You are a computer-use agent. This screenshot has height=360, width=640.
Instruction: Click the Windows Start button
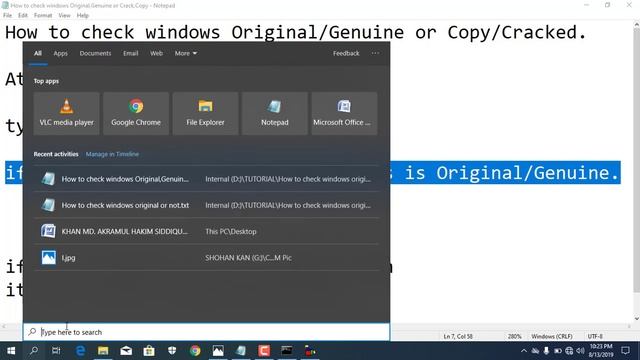point(11,351)
